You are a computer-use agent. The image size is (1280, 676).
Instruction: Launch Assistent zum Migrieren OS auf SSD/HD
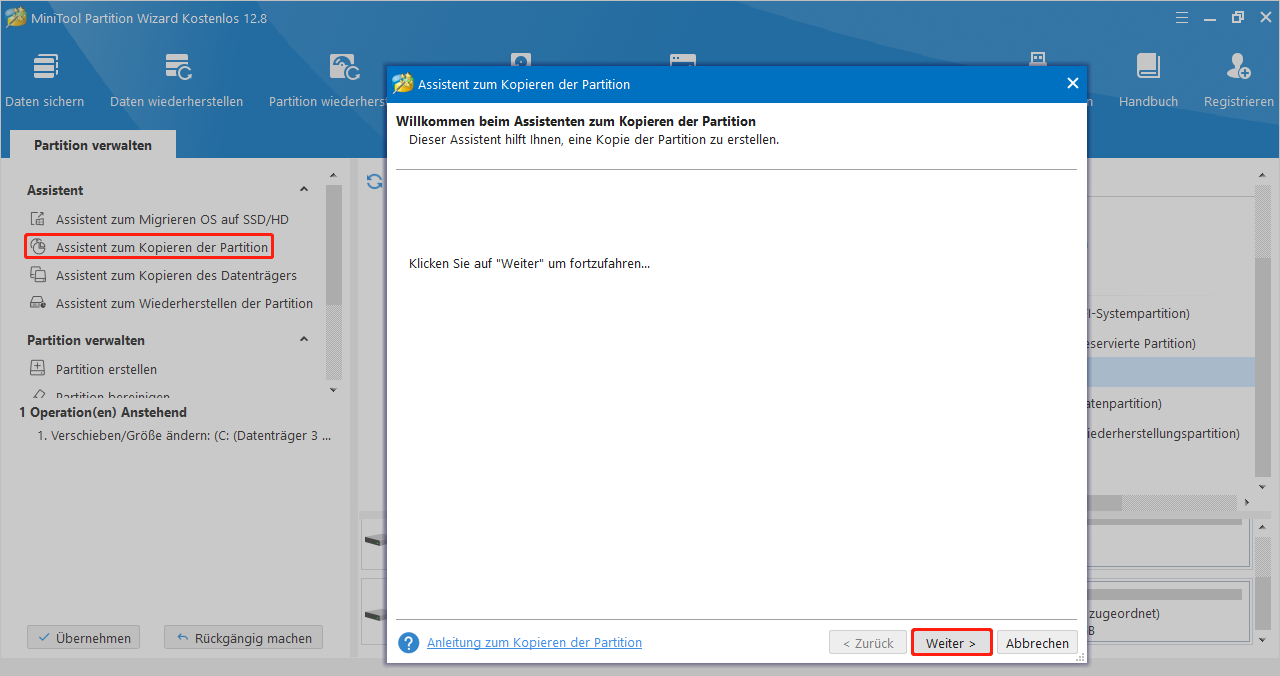172,219
